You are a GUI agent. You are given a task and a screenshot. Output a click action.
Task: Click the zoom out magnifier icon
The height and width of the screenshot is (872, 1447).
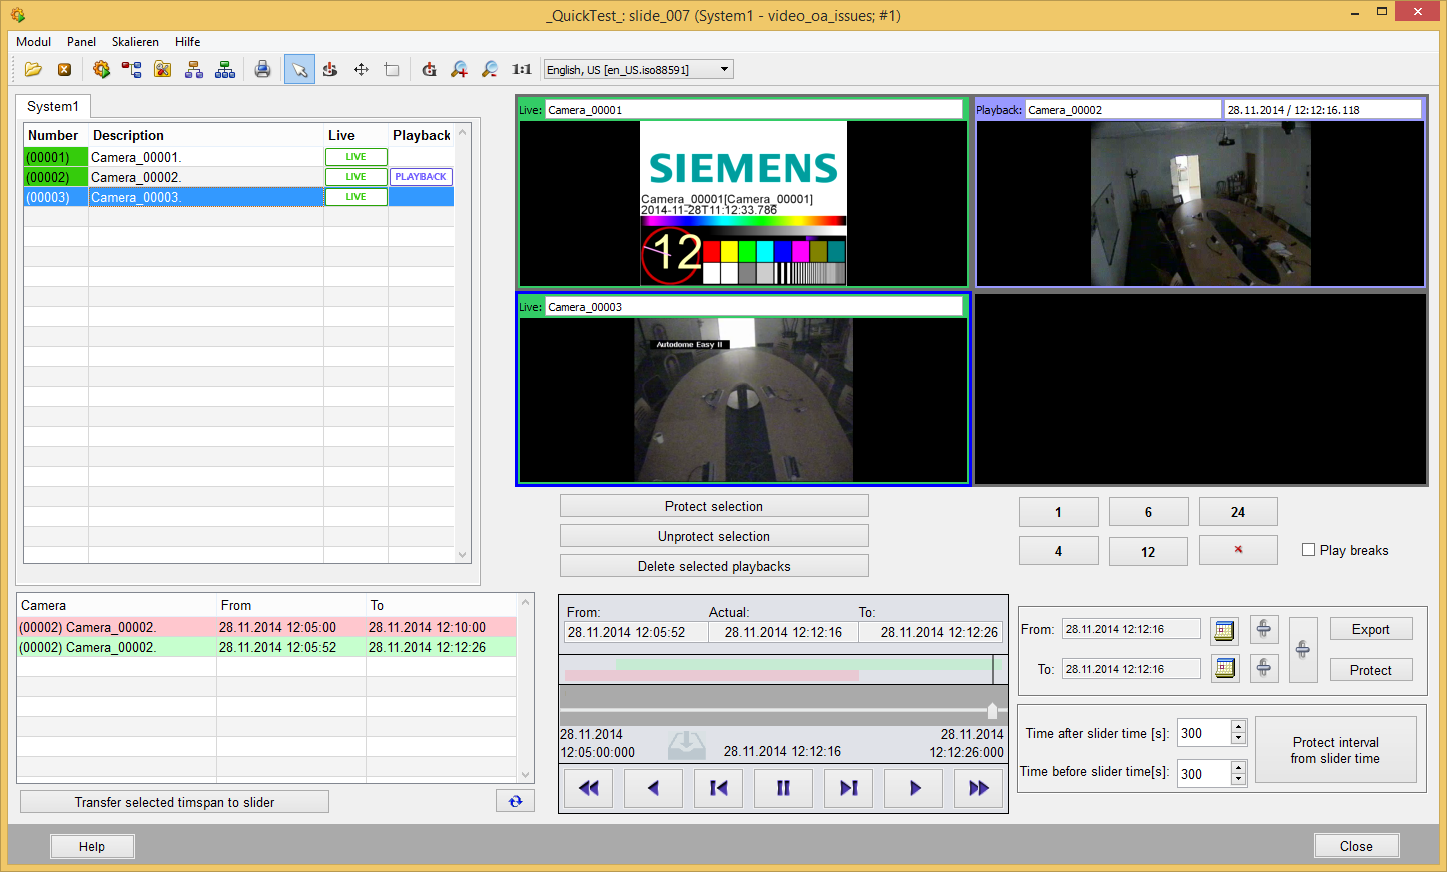click(x=490, y=69)
